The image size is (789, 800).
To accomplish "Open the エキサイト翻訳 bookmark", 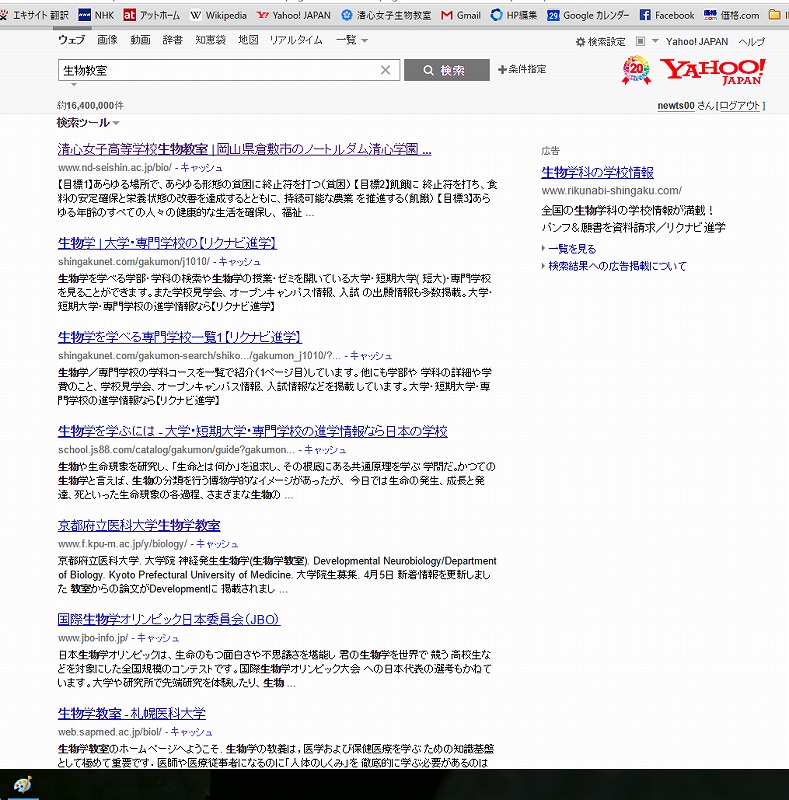I will point(35,15).
